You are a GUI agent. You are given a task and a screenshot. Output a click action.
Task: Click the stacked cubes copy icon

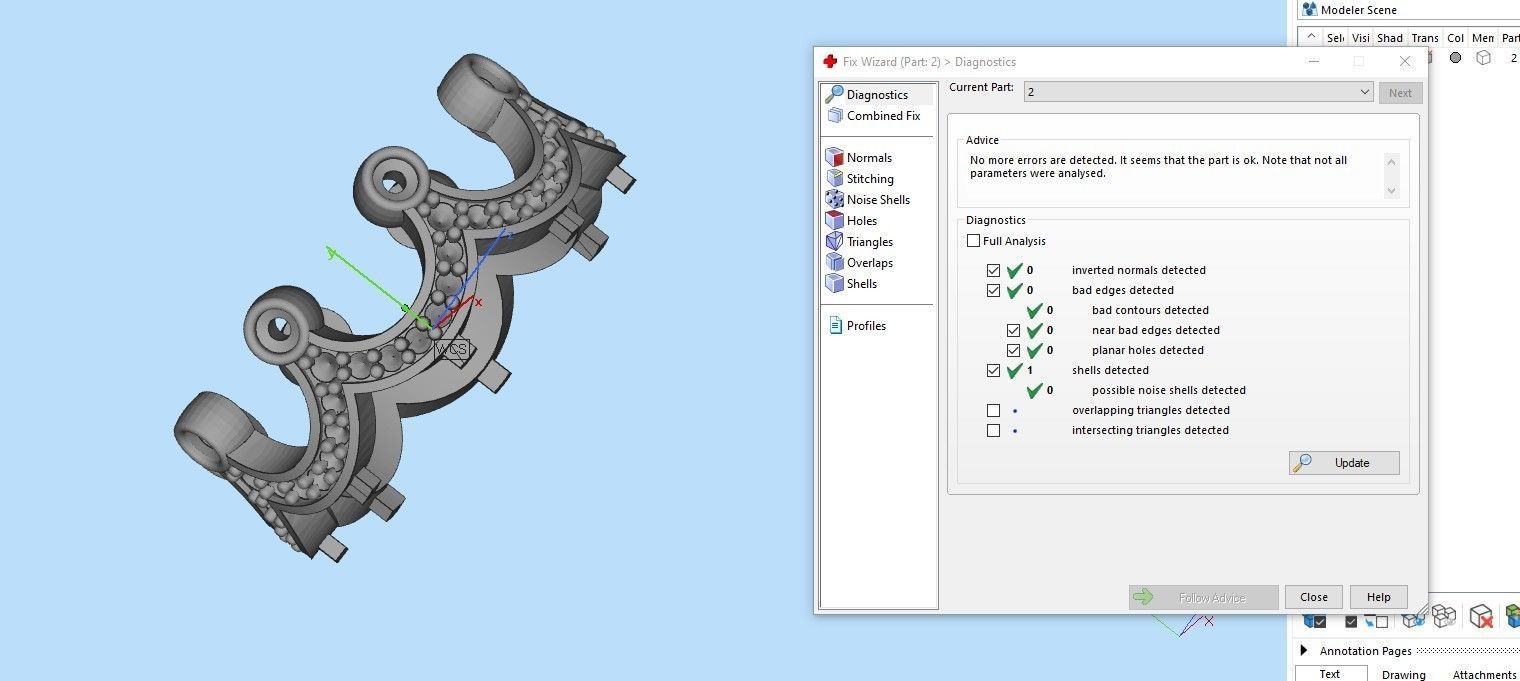[x=1443, y=616]
